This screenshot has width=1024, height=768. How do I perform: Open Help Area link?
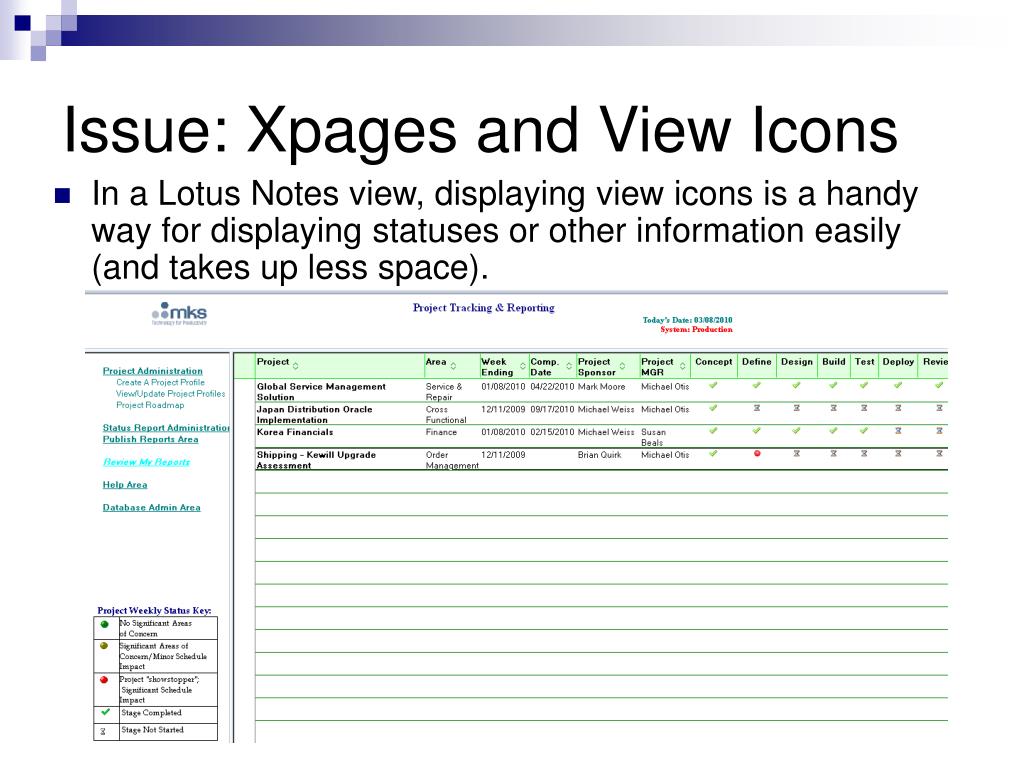[x=125, y=485]
